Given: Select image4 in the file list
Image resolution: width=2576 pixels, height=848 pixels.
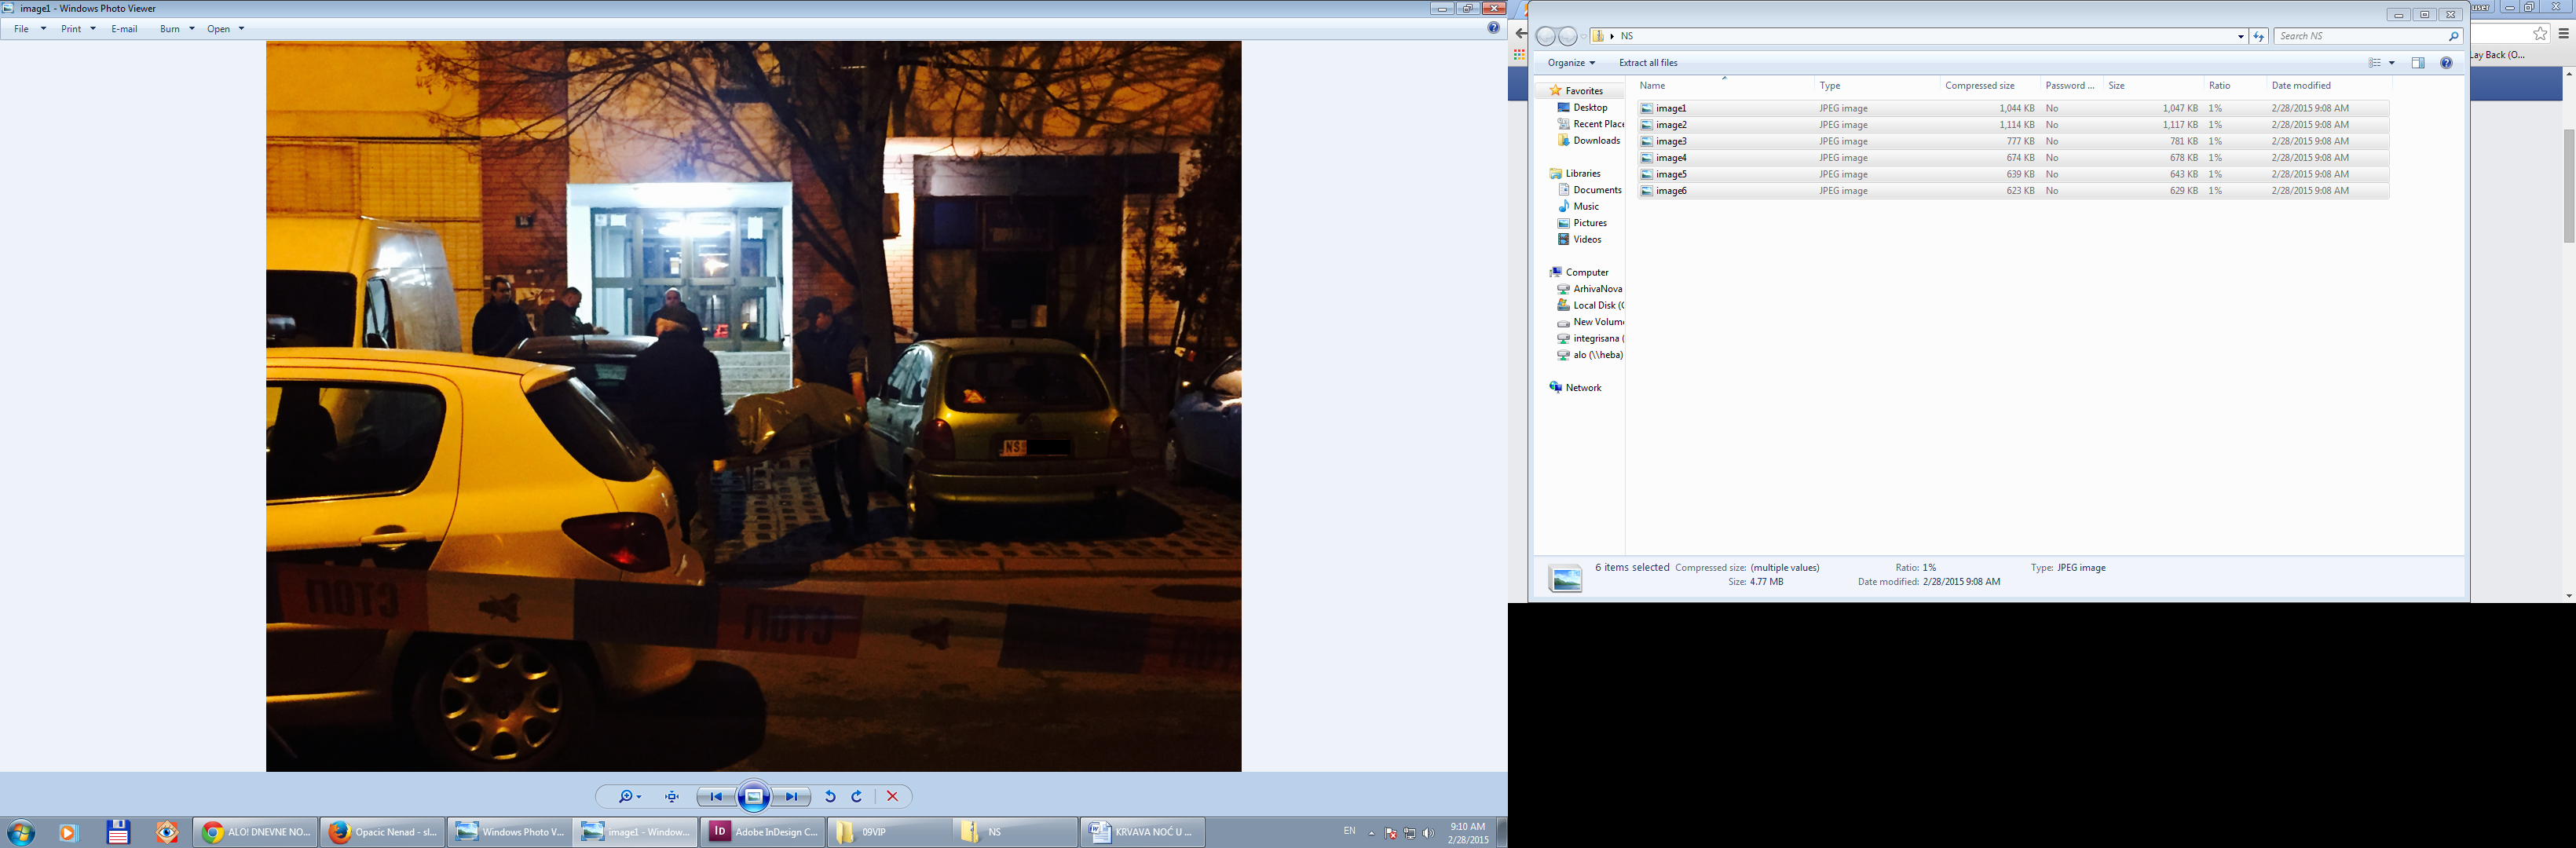Looking at the screenshot, I should [x=1671, y=158].
